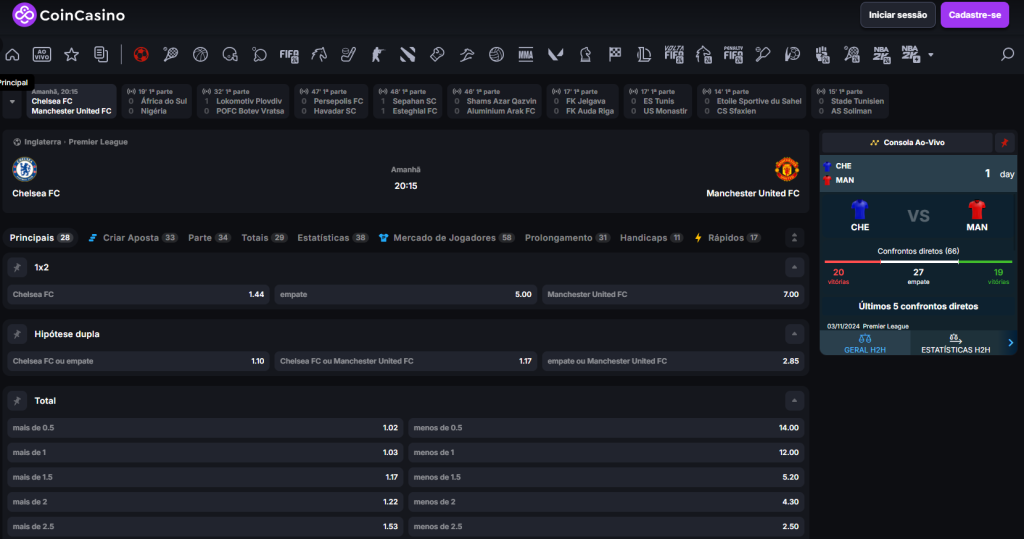The height and width of the screenshot is (539, 1024).
Task: Select the red football sport icon
Action: (x=141, y=55)
